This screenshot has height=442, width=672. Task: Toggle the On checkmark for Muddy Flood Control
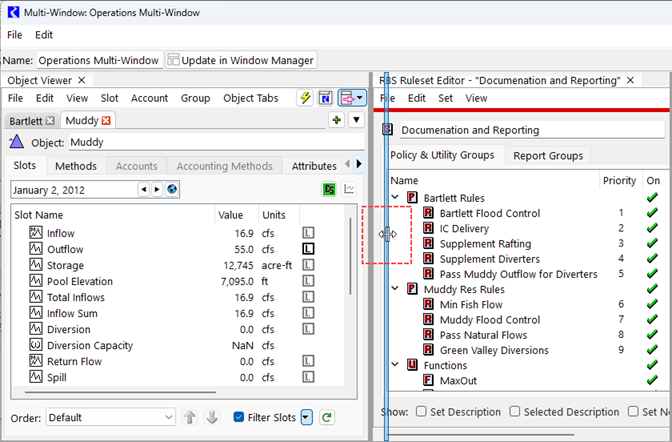(652, 319)
